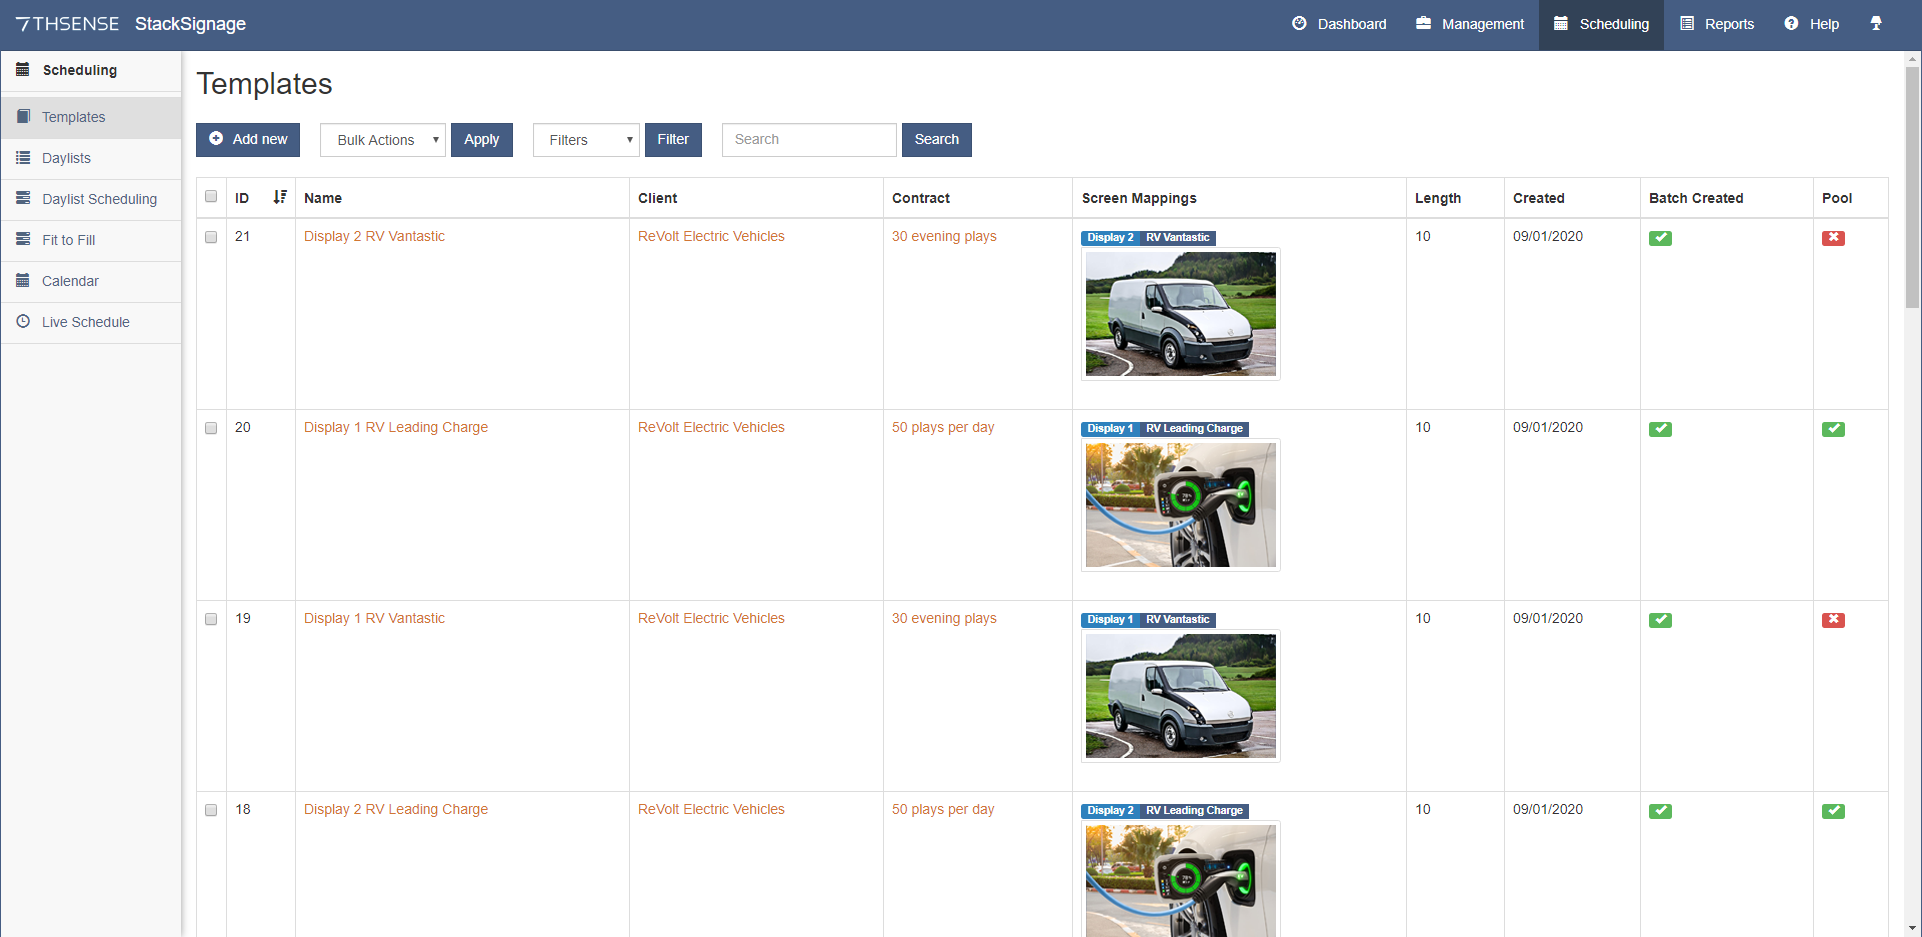Click the Scheduling sidebar header
Image resolution: width=1922 pixels, height=937 pixels.
coord(91,70)
